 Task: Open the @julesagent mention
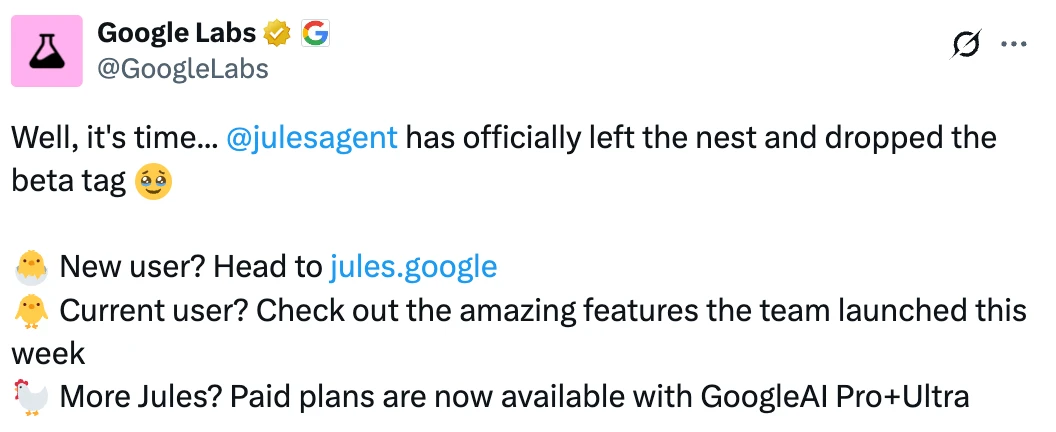pyautogui.click(x=312, y=138)
